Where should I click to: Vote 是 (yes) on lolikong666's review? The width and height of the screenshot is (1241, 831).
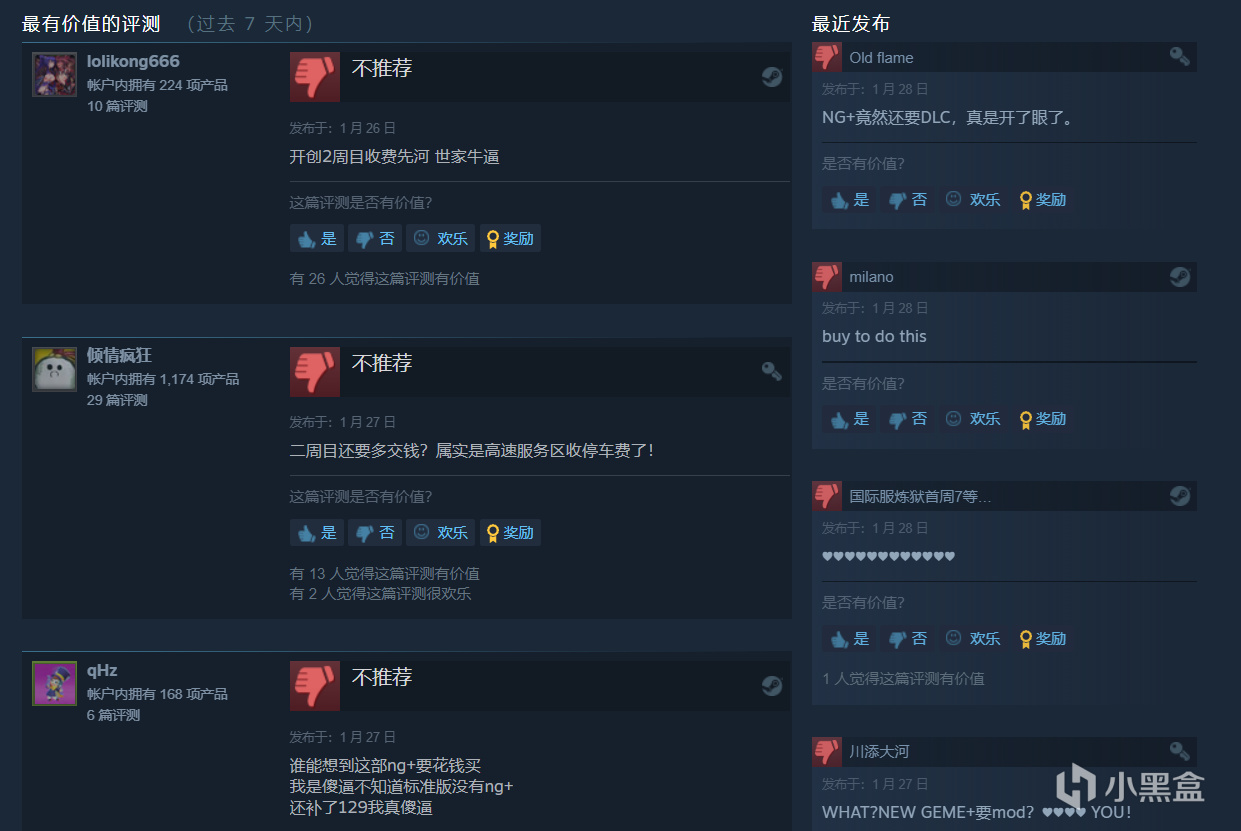(x=317, y=238)
